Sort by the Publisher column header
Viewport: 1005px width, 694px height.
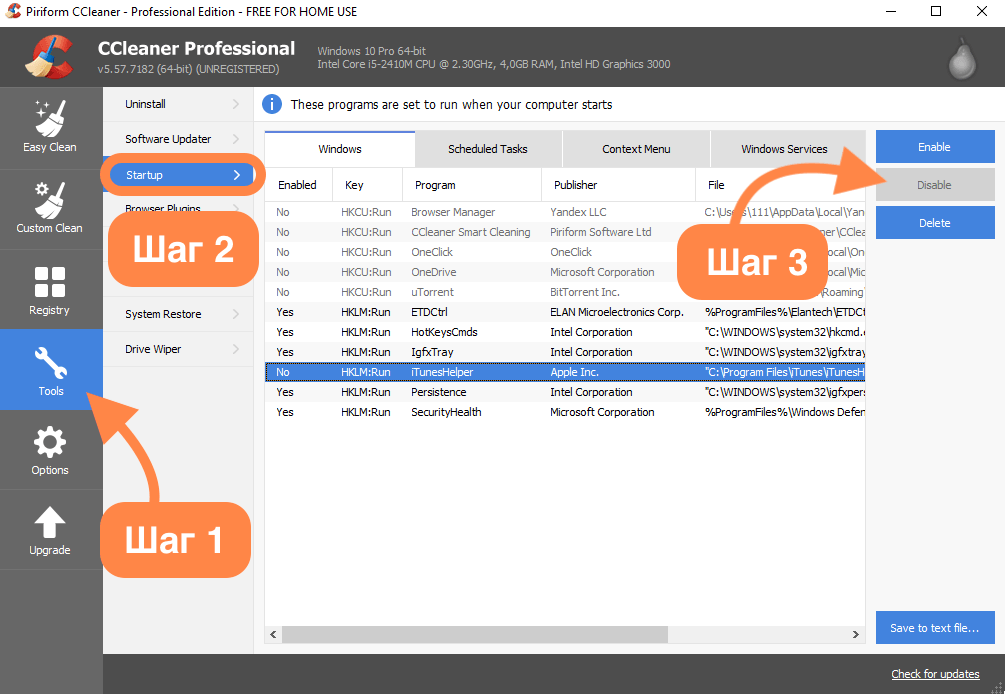click(618, 185)
